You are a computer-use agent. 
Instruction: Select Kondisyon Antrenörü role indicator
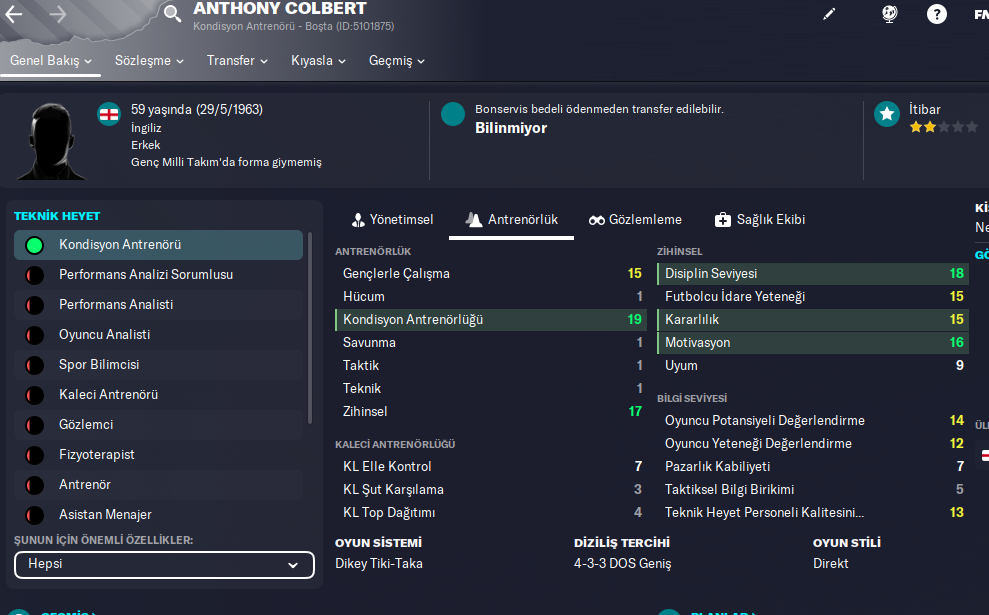34,245
